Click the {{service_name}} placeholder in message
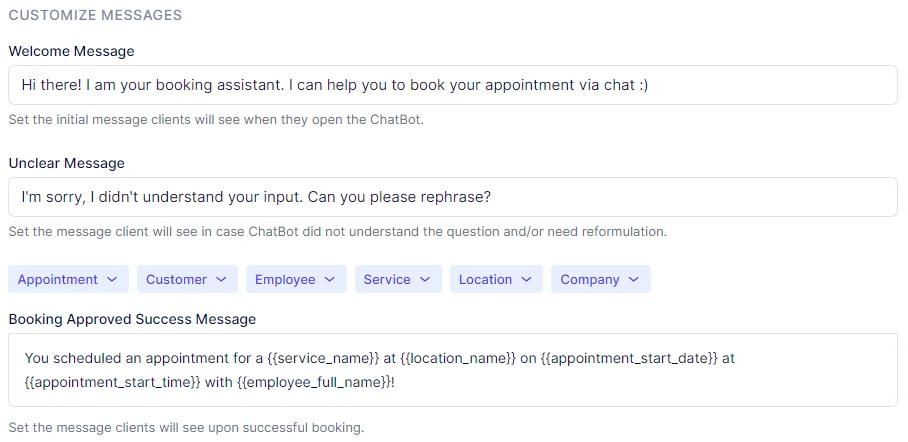908x442 pixels. tap(321, 358)
